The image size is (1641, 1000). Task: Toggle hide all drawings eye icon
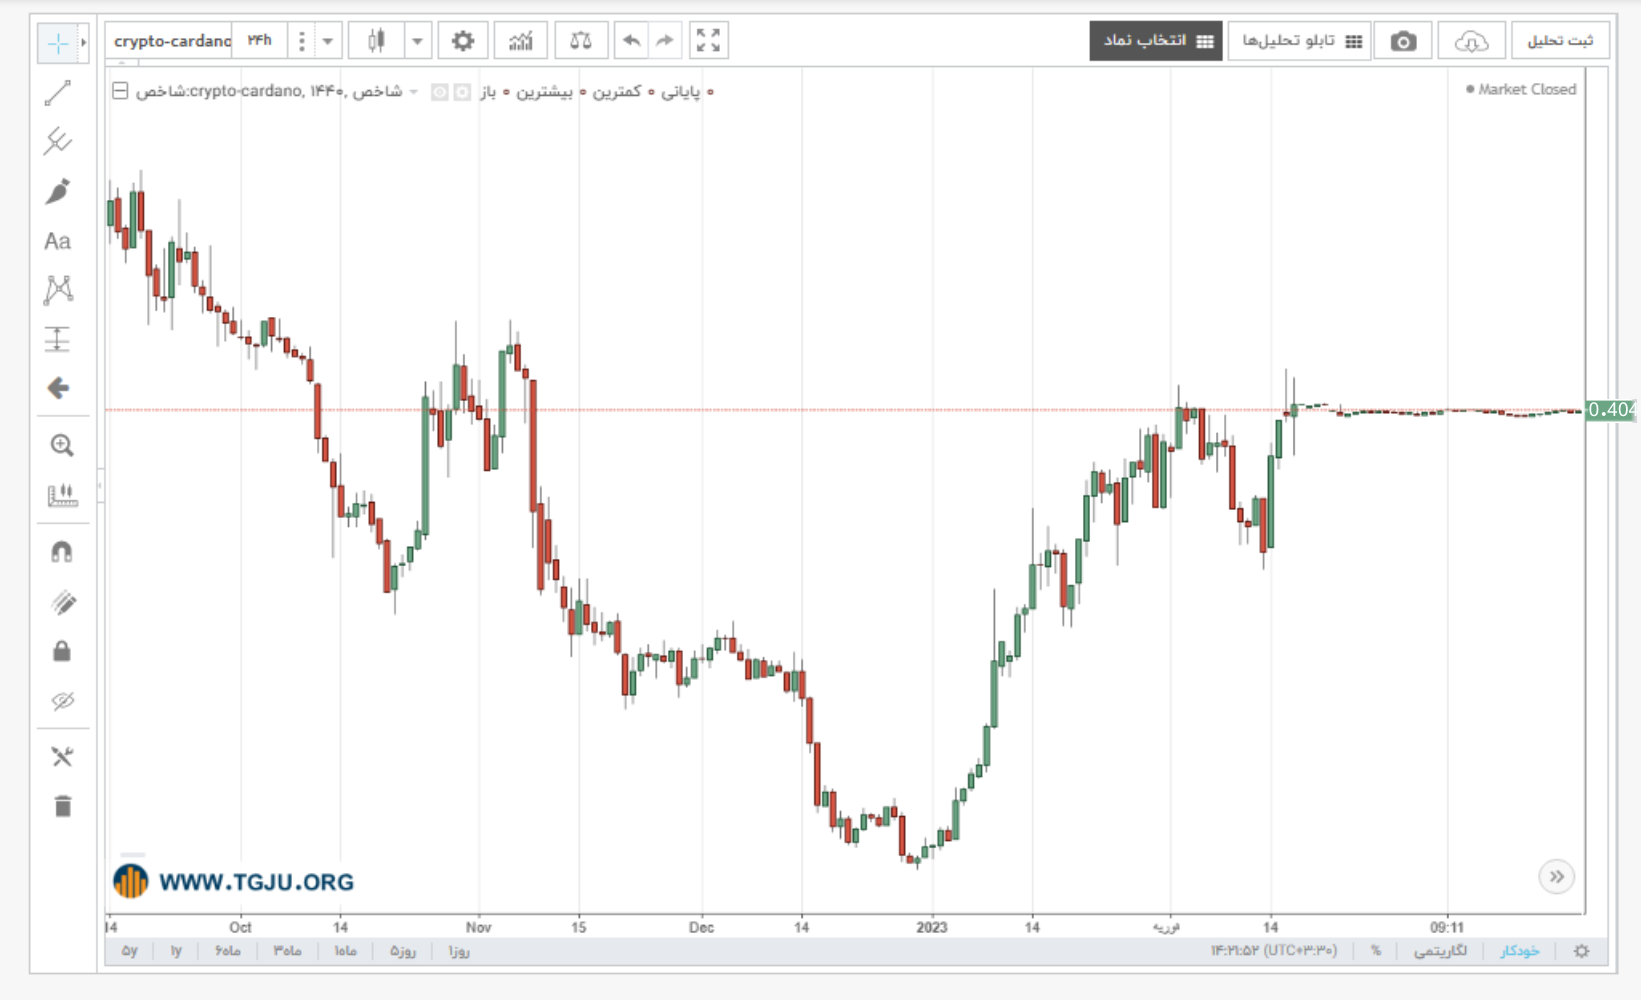(x=62, y=701)
